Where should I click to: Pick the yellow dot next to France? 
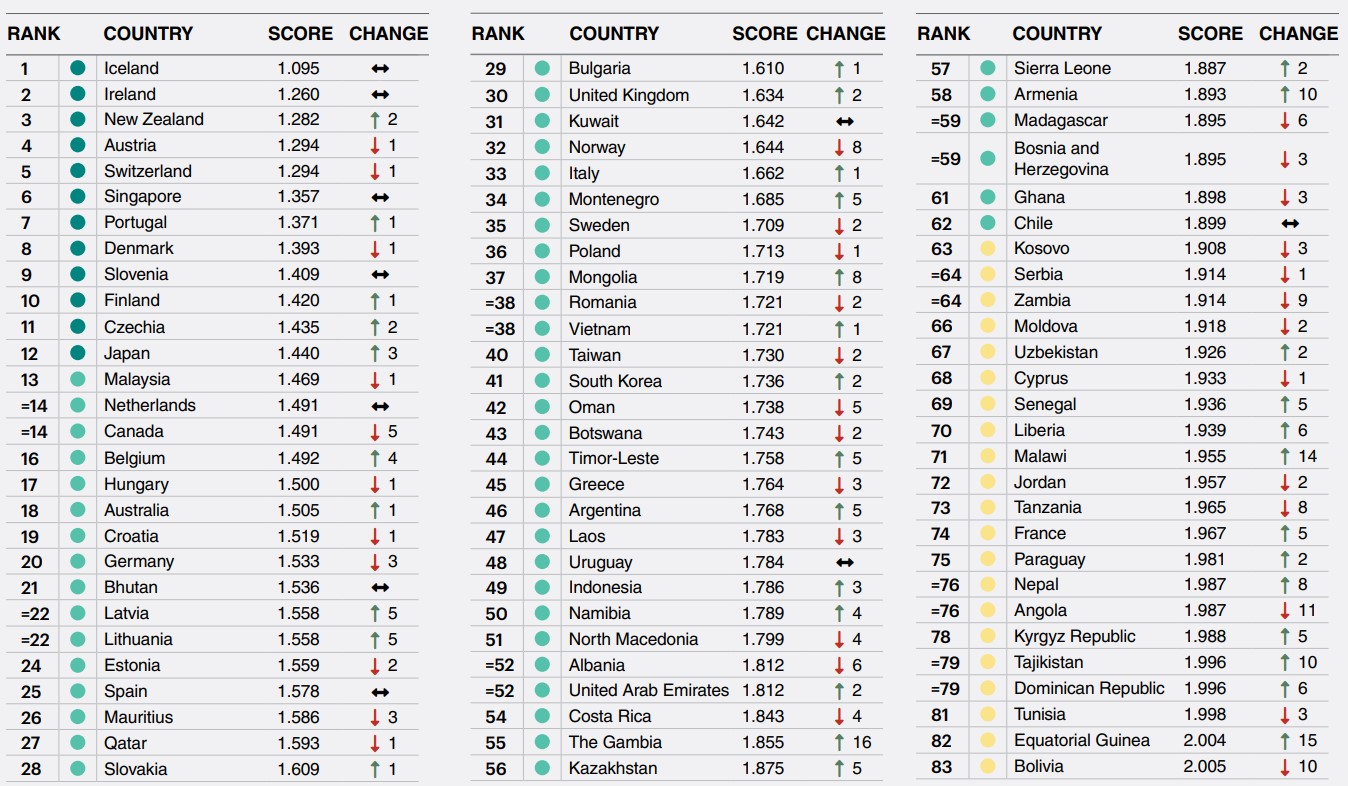click(988, 534)
